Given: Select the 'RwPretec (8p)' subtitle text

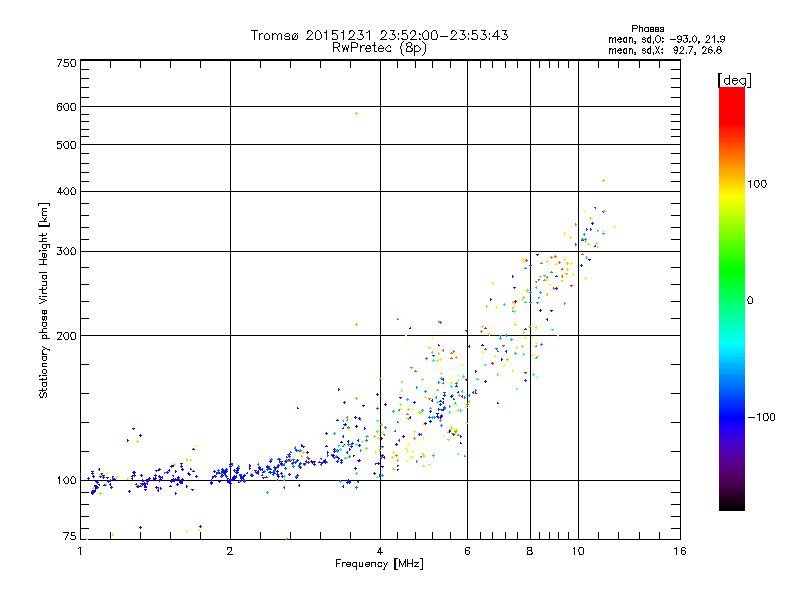Looking at the screenshot, I should coord(379,48).
